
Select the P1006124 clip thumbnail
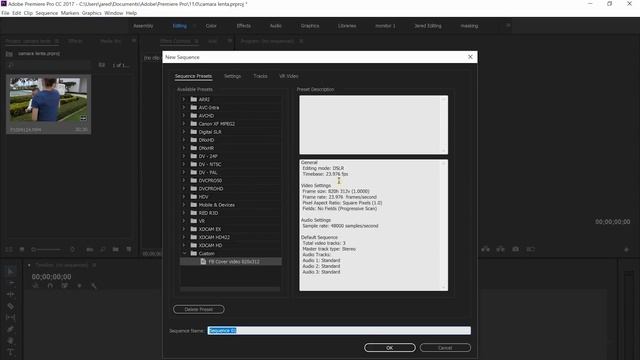tap(49, 100)
